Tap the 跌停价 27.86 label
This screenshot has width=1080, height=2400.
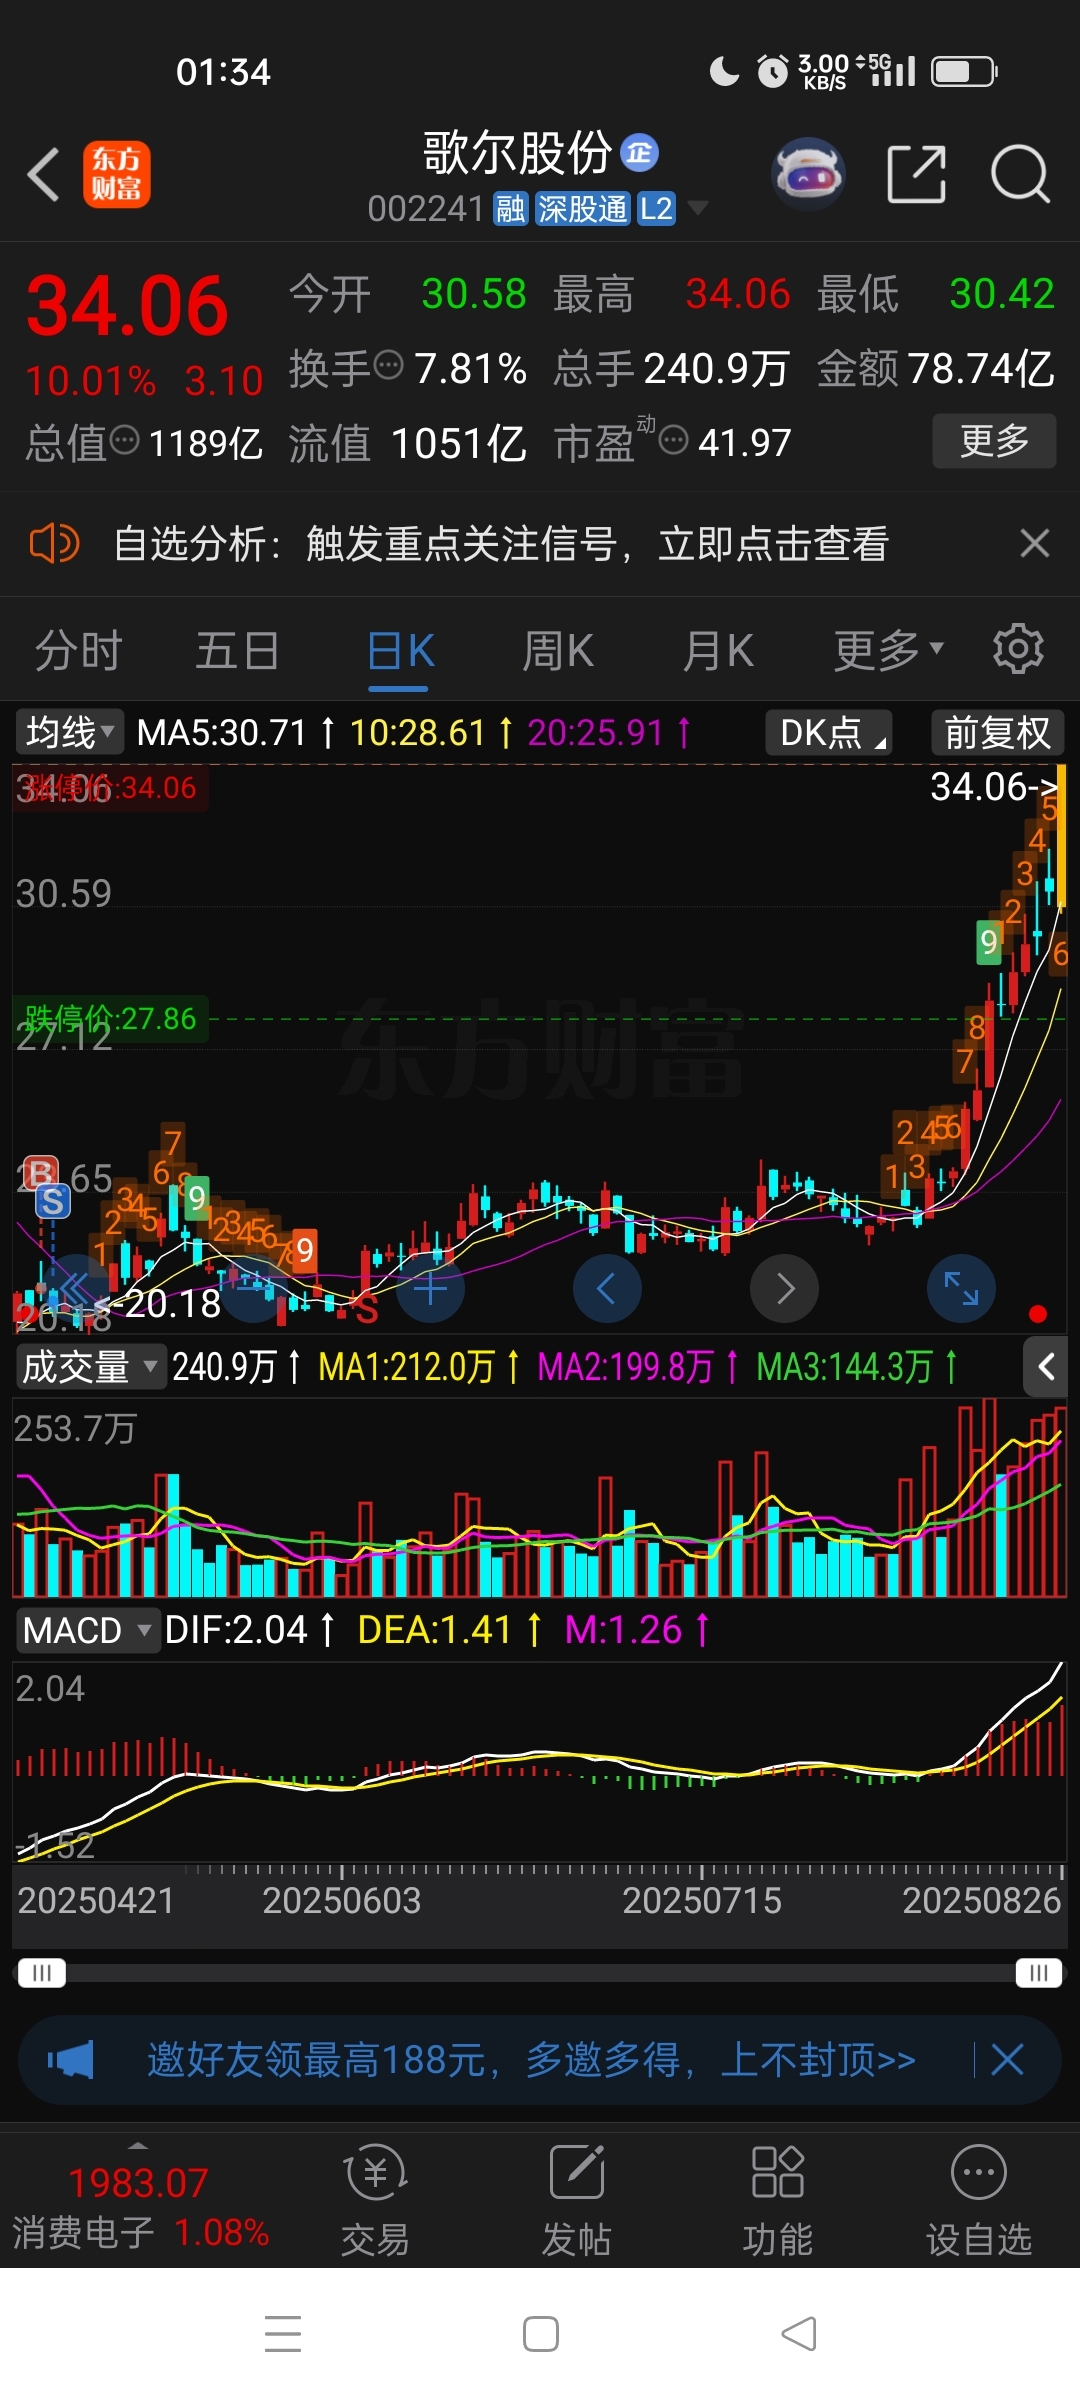[x=111, y=1018]
